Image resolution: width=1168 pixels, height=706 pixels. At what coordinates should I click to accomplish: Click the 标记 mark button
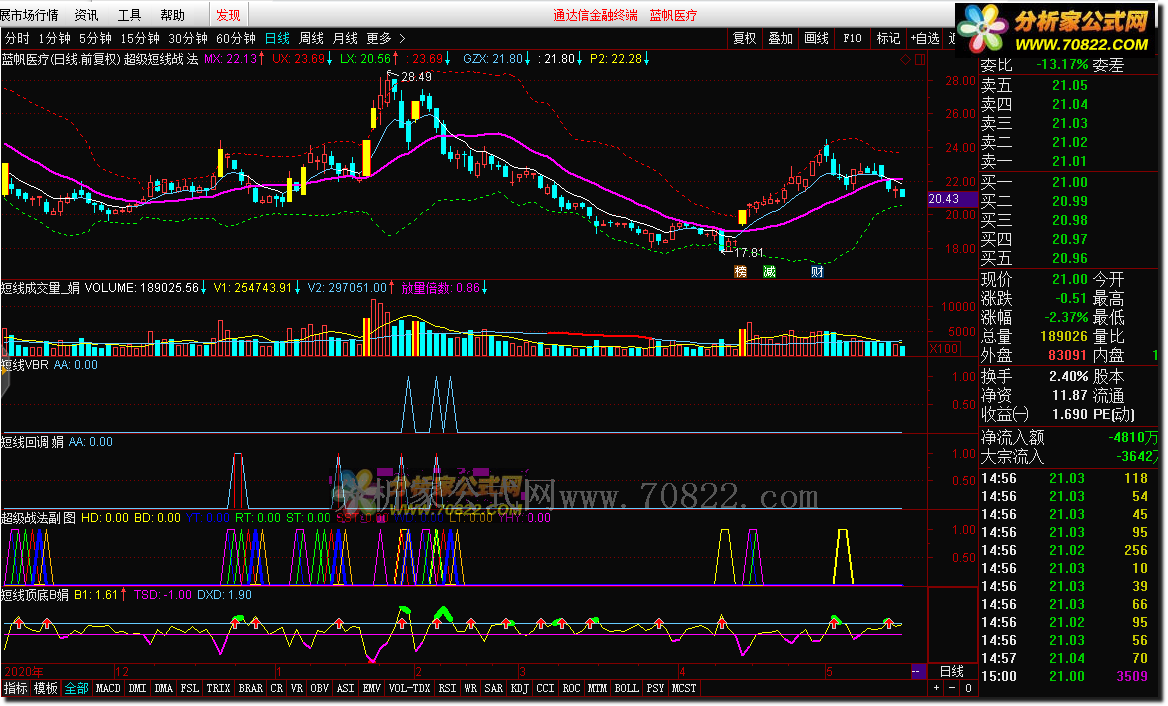(x=888, y=38)
